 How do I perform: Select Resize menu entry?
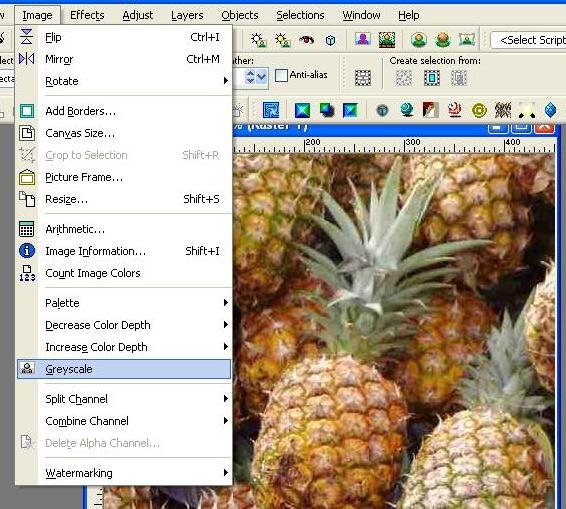pos(123,199)
